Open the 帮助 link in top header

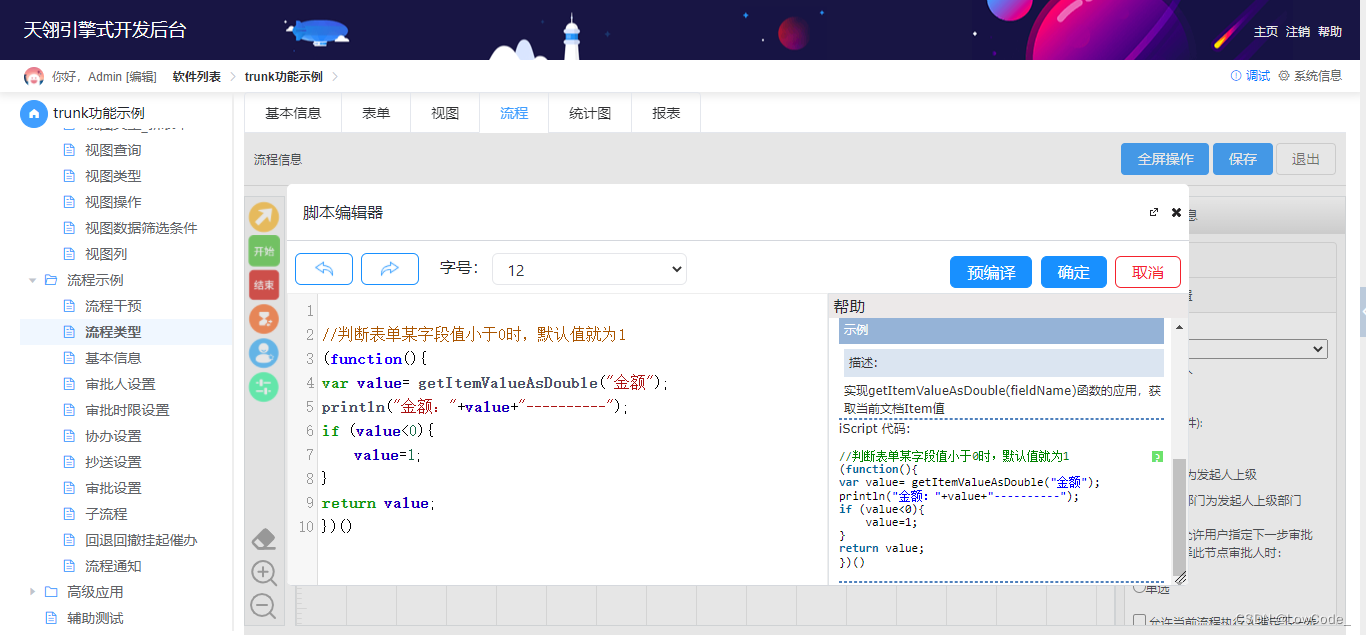click(1330, 32)
